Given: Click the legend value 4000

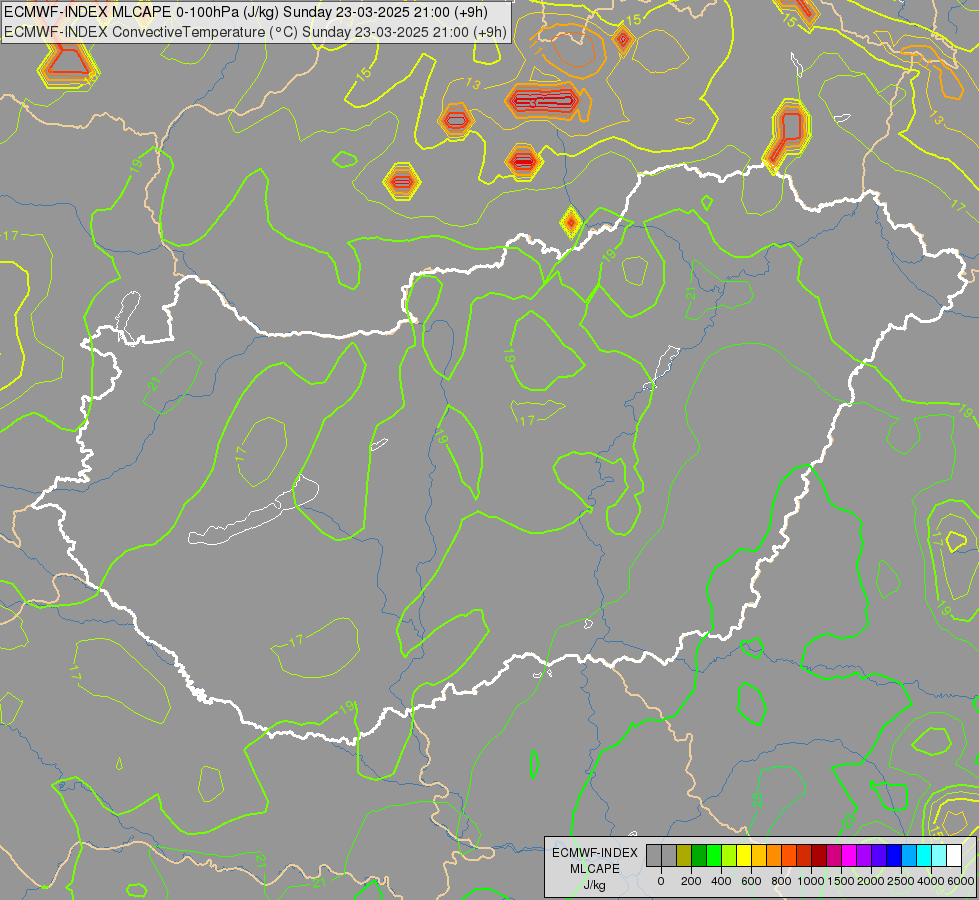Looking at the screenshot, I should tap(931, 881).
